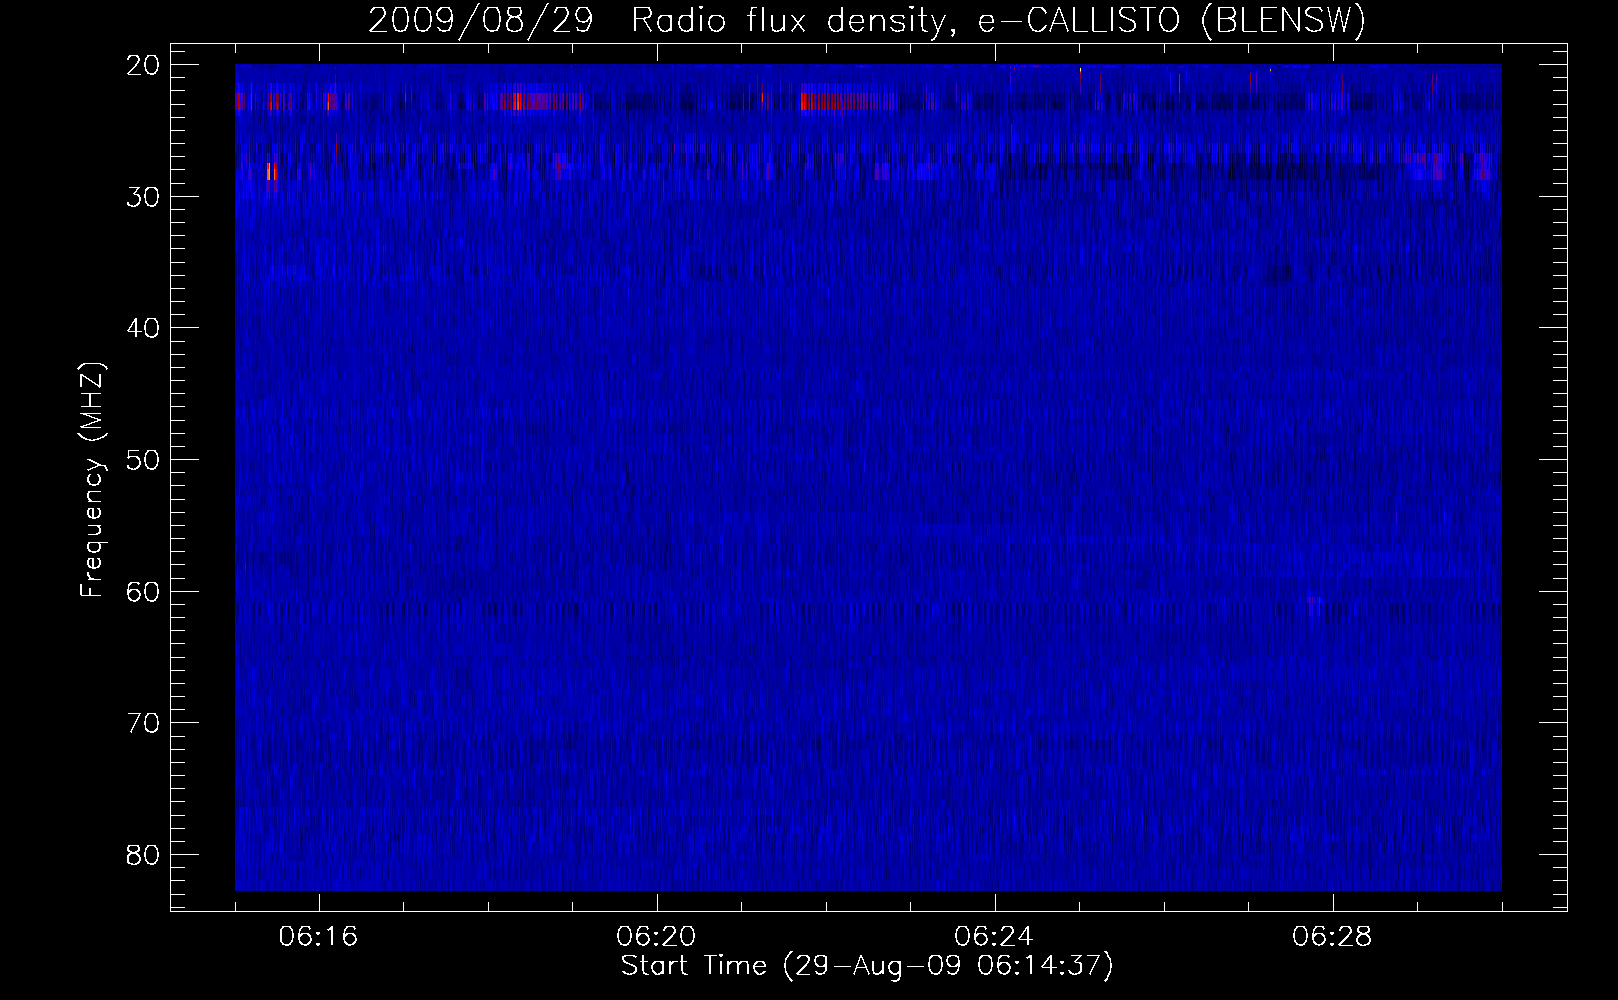Image resolution: width=1618 pixels, height=1000 pixels.
Task: Click the Start Time axis label
Action: (867, 966)
